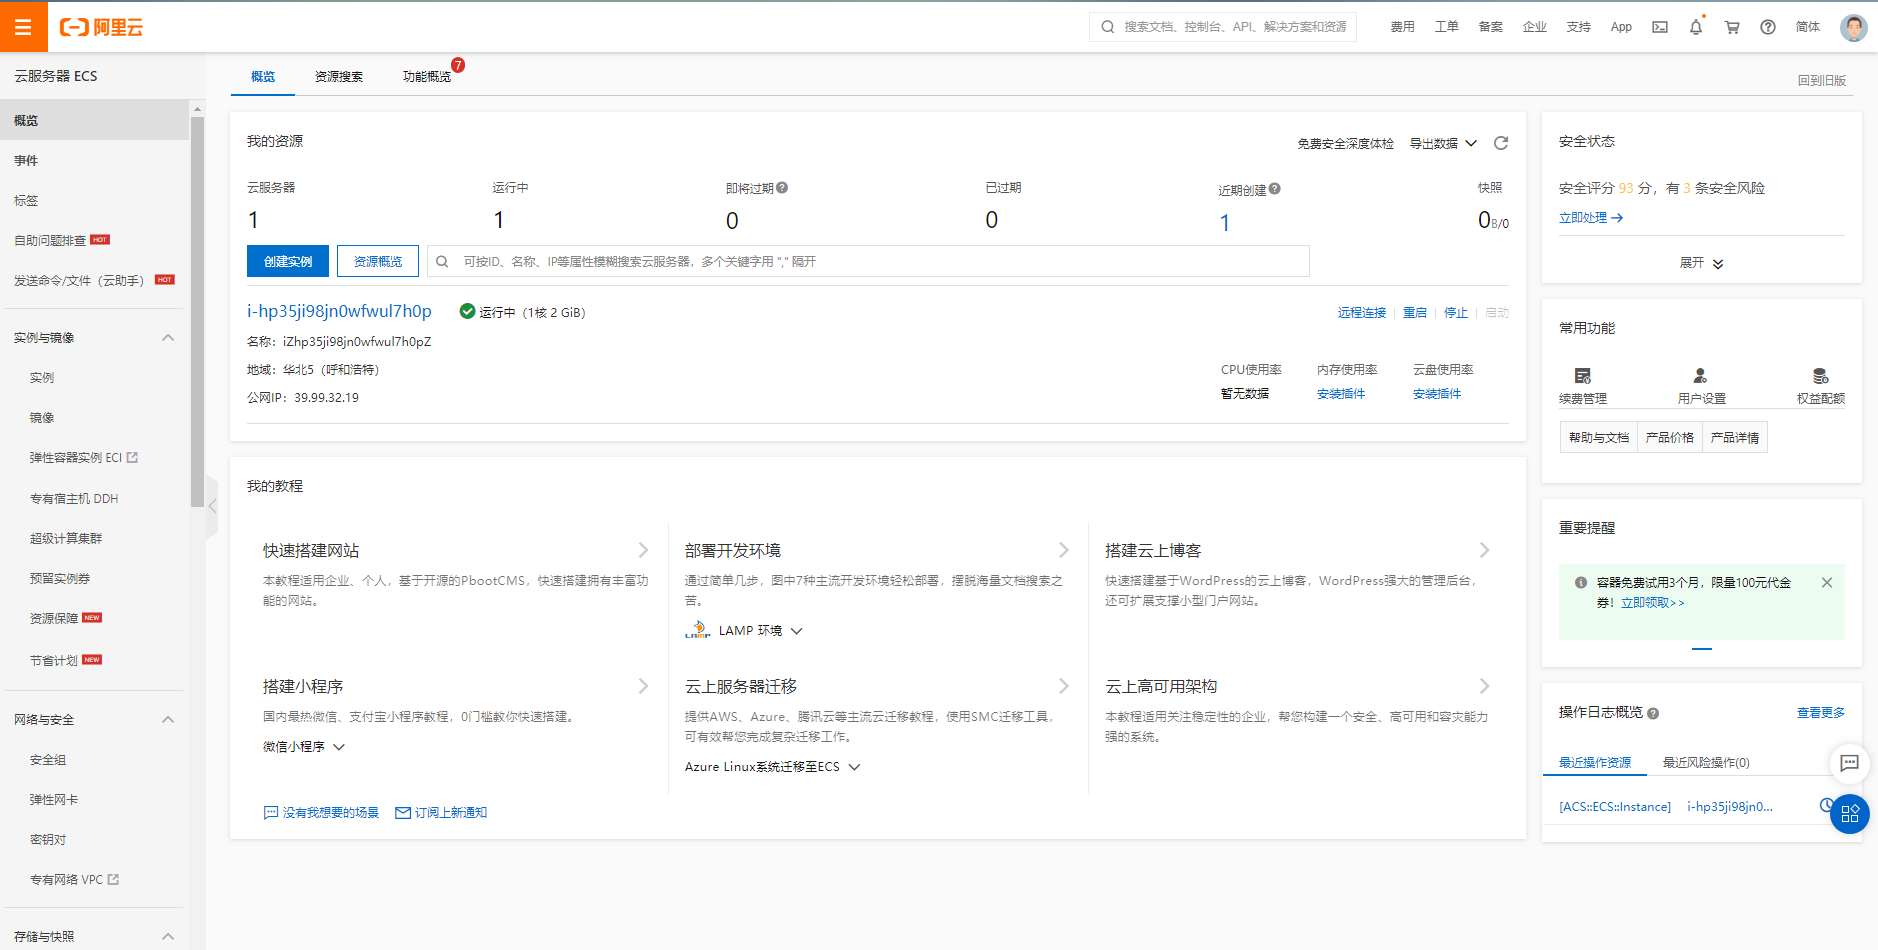Click help icon beside 操作日志概览
The width and height of the screenshot is (1878, 950).
1653,713
